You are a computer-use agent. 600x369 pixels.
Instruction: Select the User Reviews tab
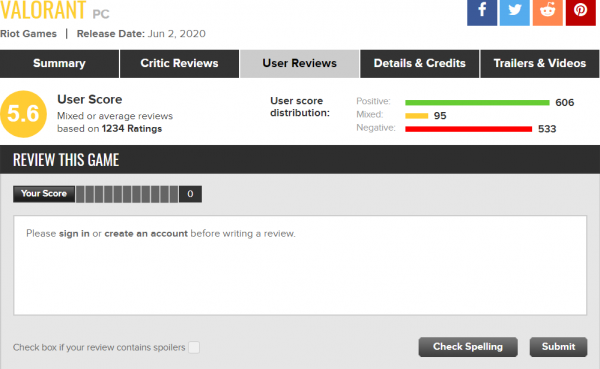pos(300,64)
